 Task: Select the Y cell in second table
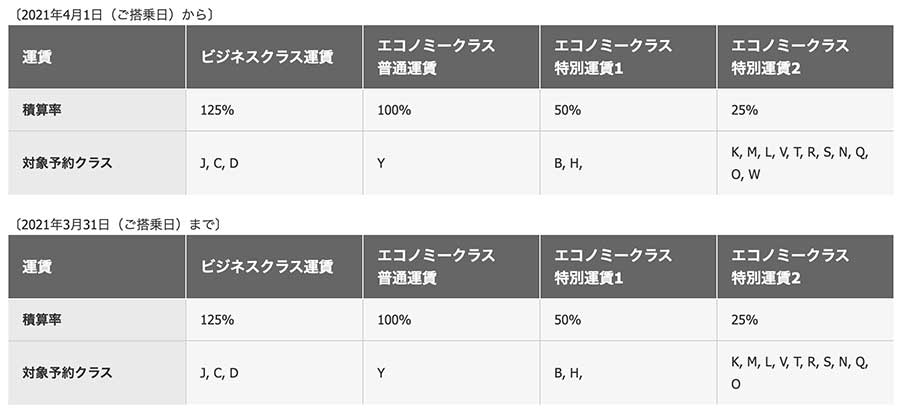(452, 373)
